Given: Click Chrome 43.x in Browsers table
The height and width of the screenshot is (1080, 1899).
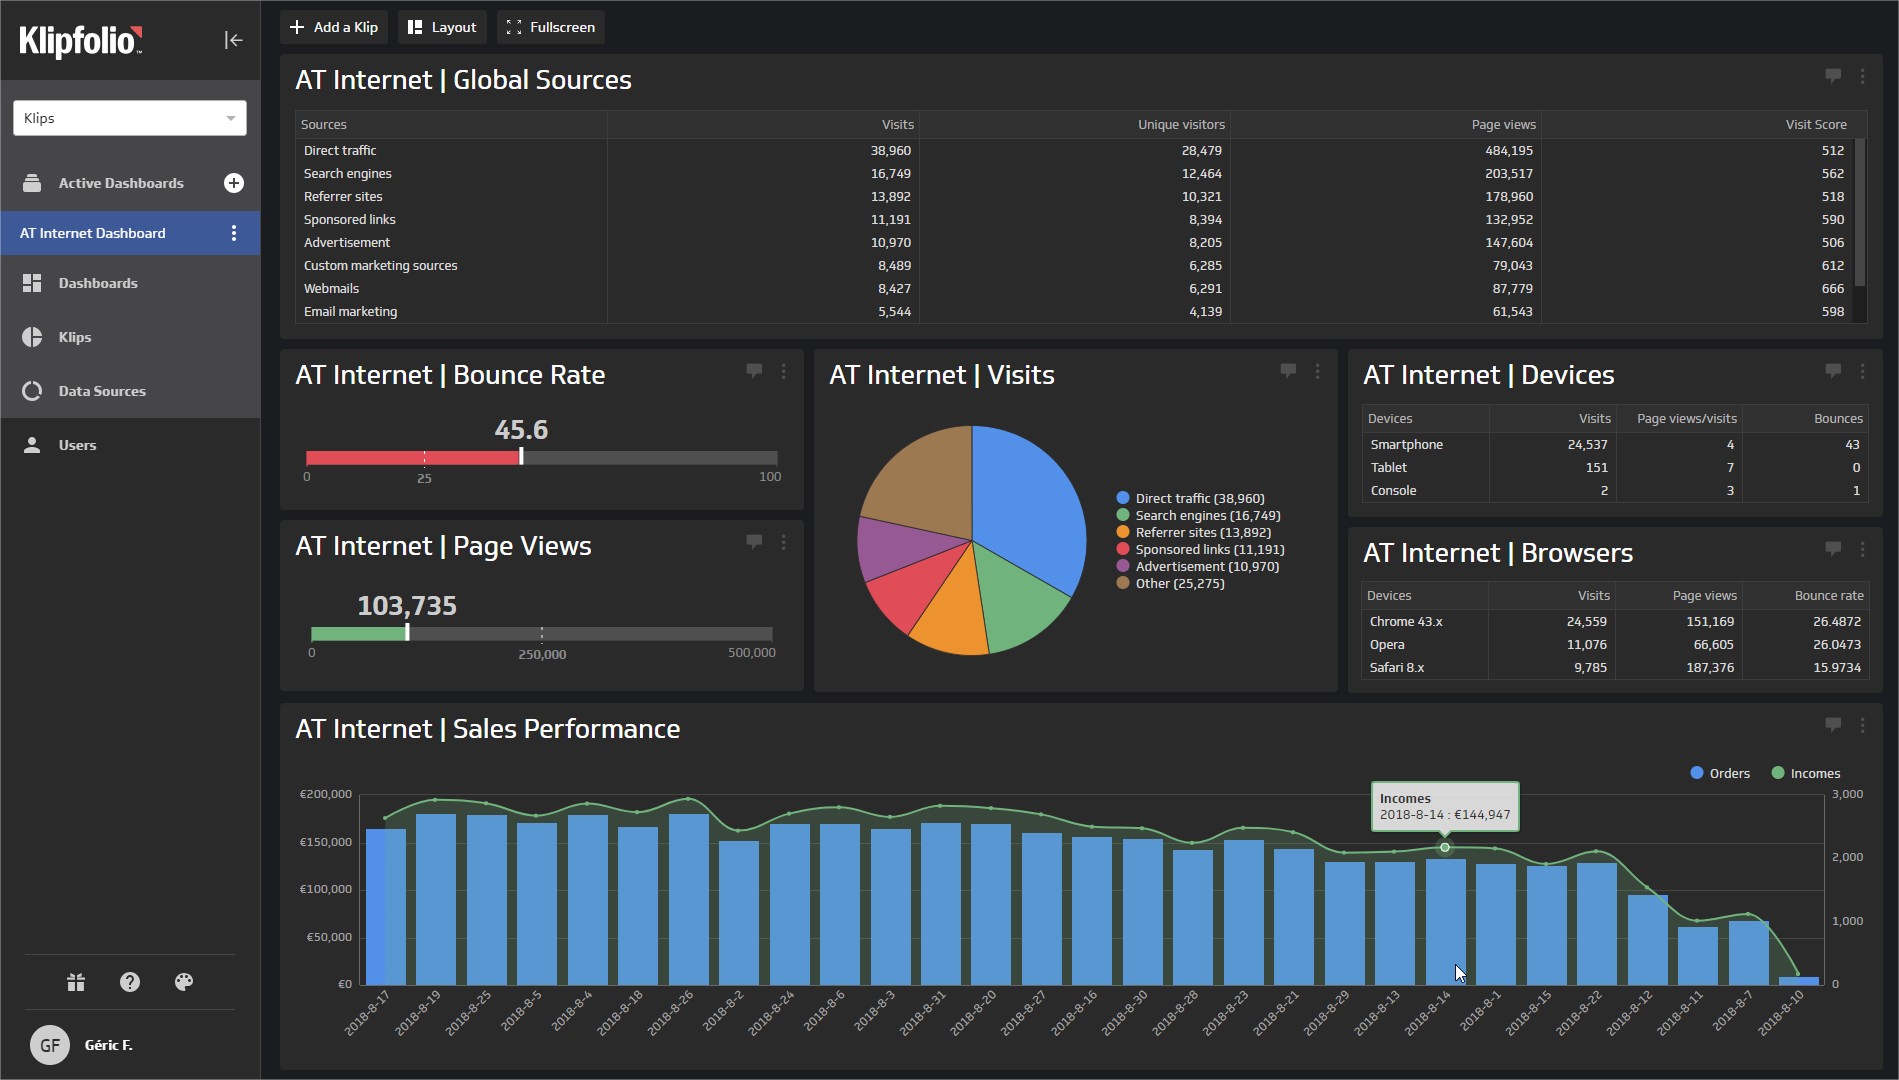Looking at the screenshot, I should pos(1406,621).
